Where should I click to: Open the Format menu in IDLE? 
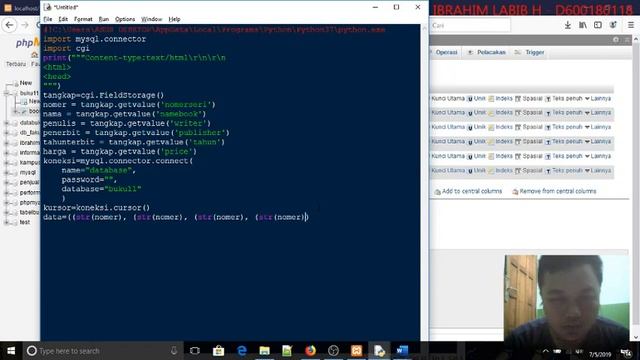83,19
